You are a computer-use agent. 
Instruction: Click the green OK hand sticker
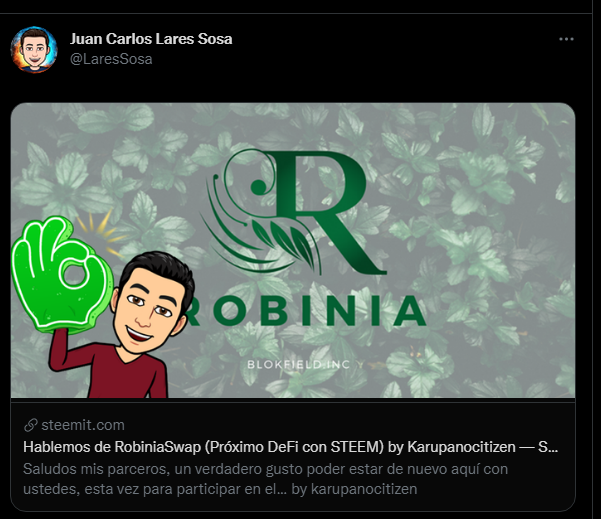pos(61,274)
